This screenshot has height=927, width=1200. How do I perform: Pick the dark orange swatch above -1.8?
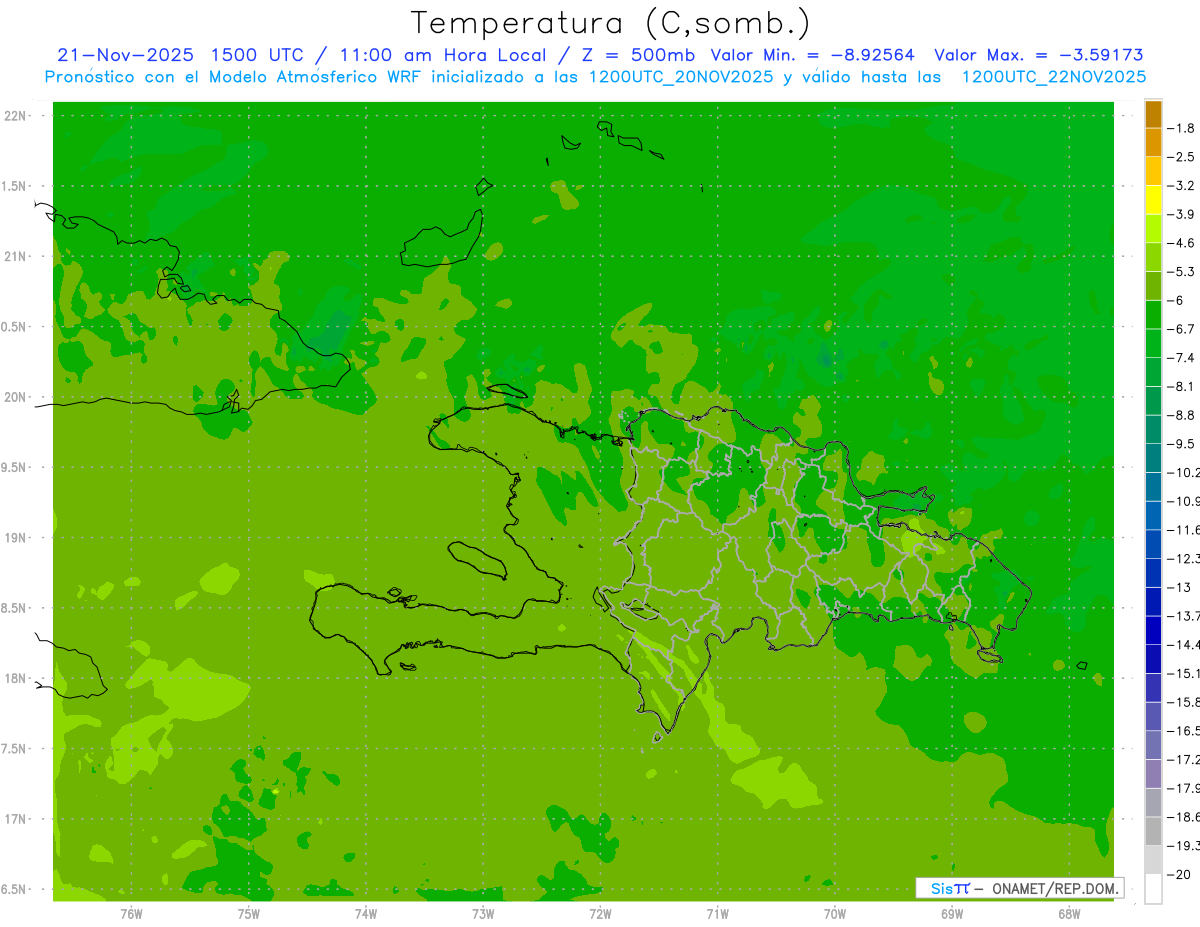click(1153, 114)
